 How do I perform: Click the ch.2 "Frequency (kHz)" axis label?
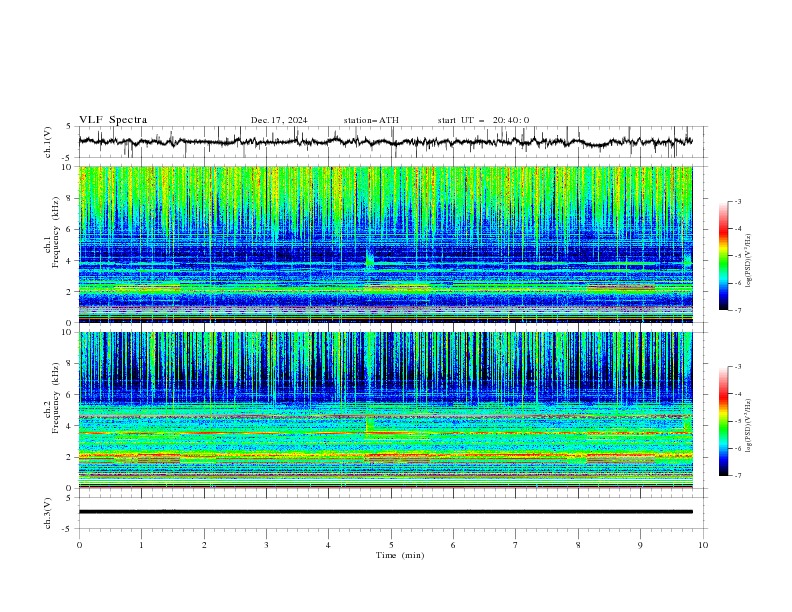tap(56, 398)
